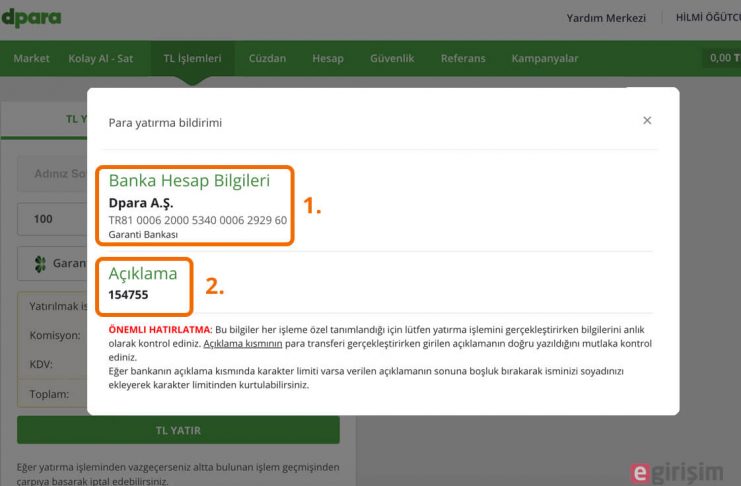The width and height of the screenshot is (741, 486).
Task: Click the dpara logo
Action: tap(31, 18)
